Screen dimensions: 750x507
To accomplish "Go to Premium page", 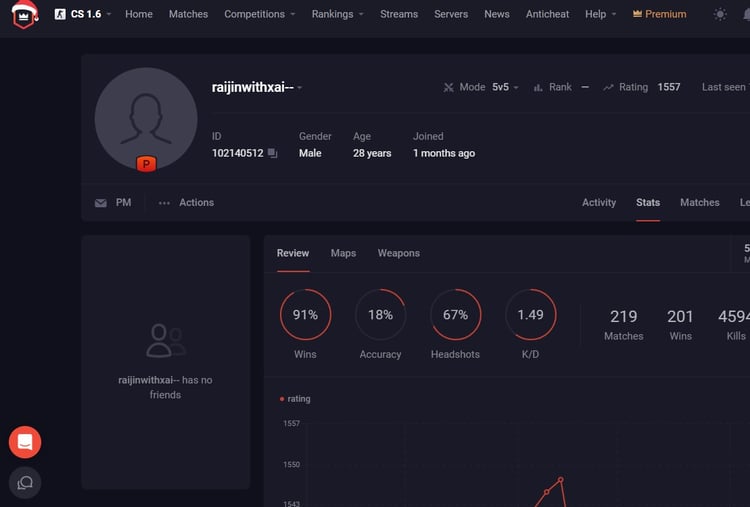I will coord(659,14).
